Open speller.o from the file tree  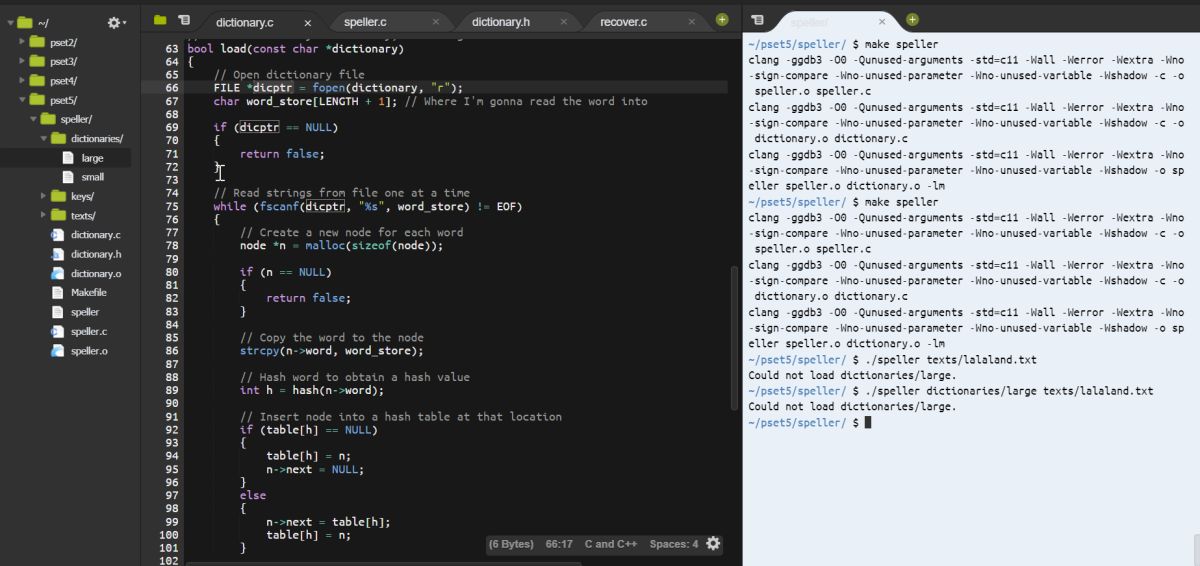(89, 351)
